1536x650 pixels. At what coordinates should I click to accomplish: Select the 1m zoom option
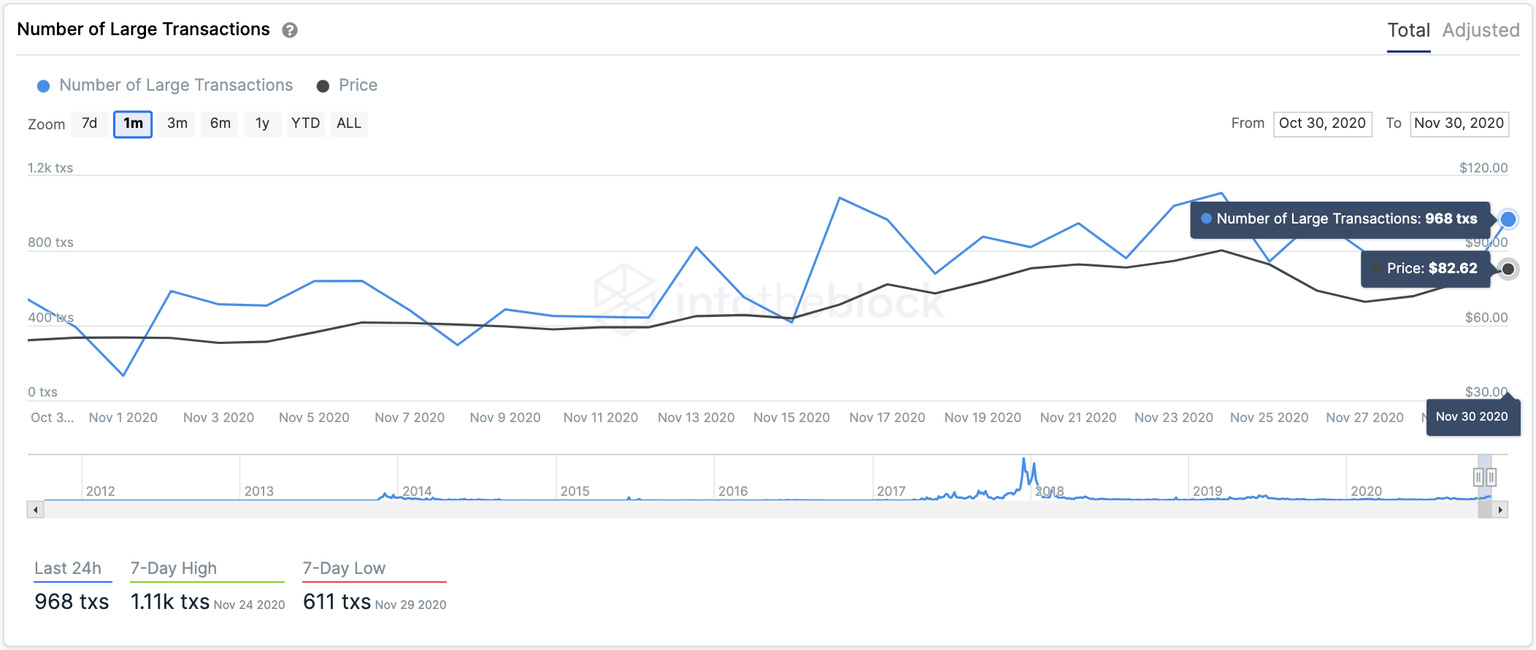coord(133,124)
